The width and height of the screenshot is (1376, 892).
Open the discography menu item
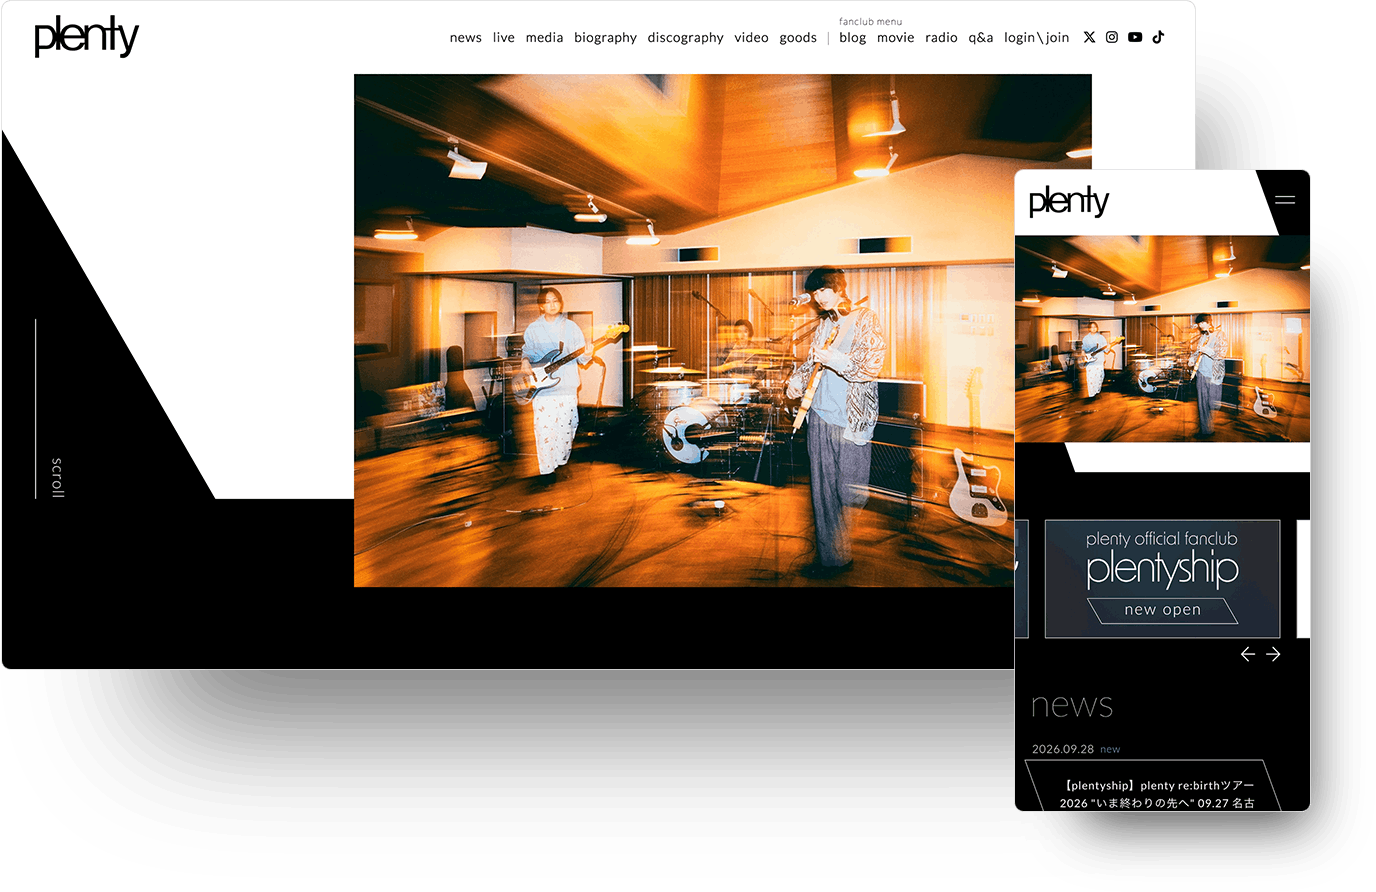[685, 38]
